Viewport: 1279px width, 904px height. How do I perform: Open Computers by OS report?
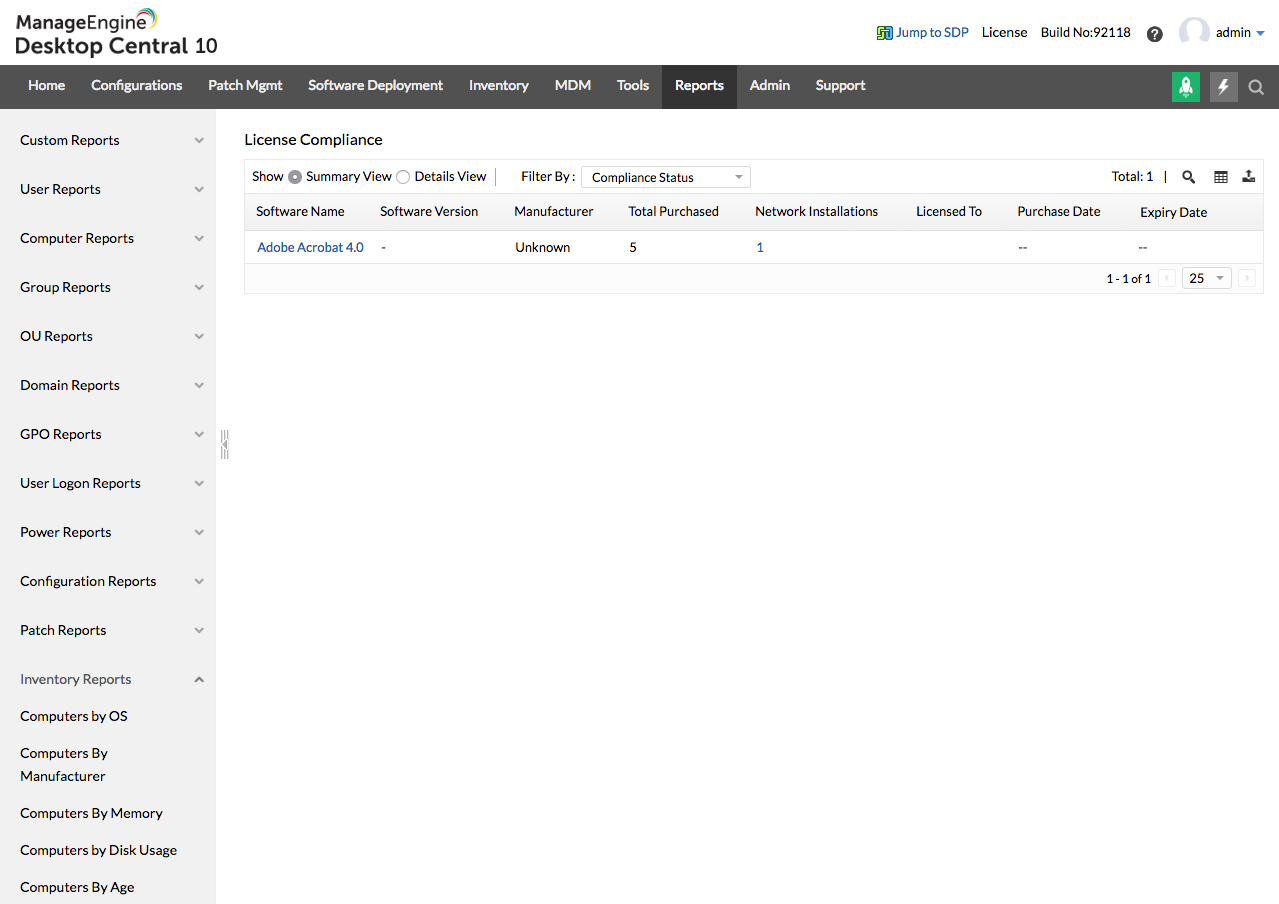tap(74, 716)
